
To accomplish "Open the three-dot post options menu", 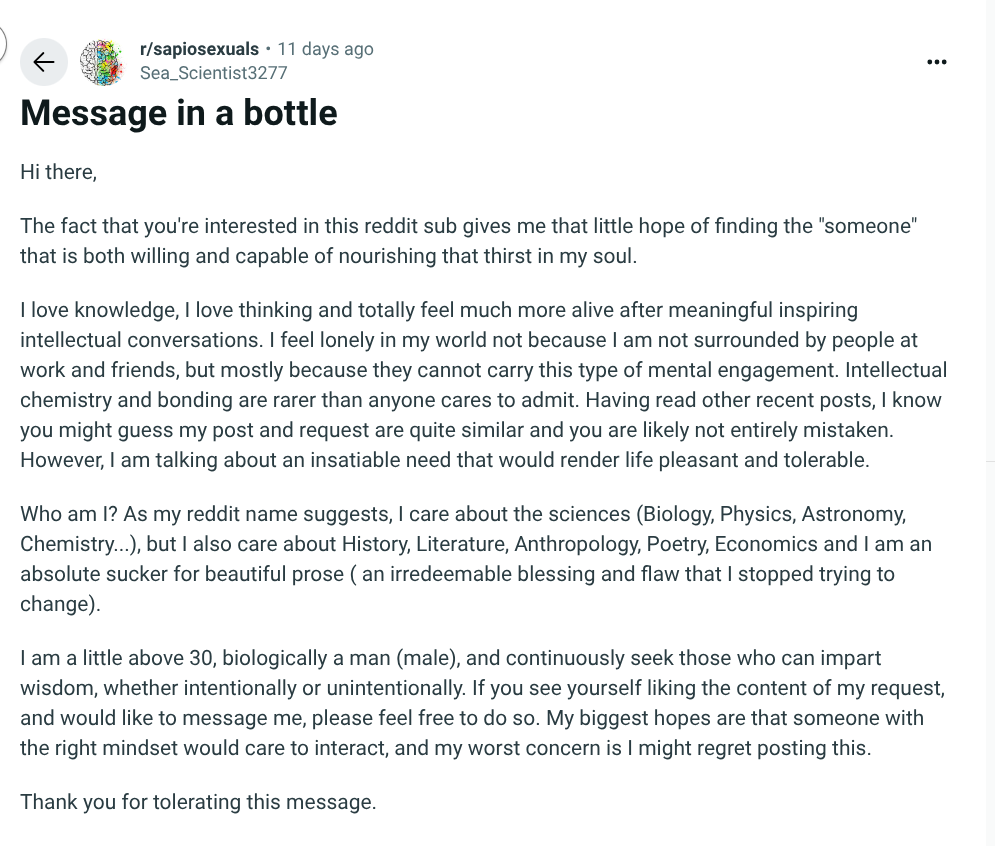I will point(937,62).
